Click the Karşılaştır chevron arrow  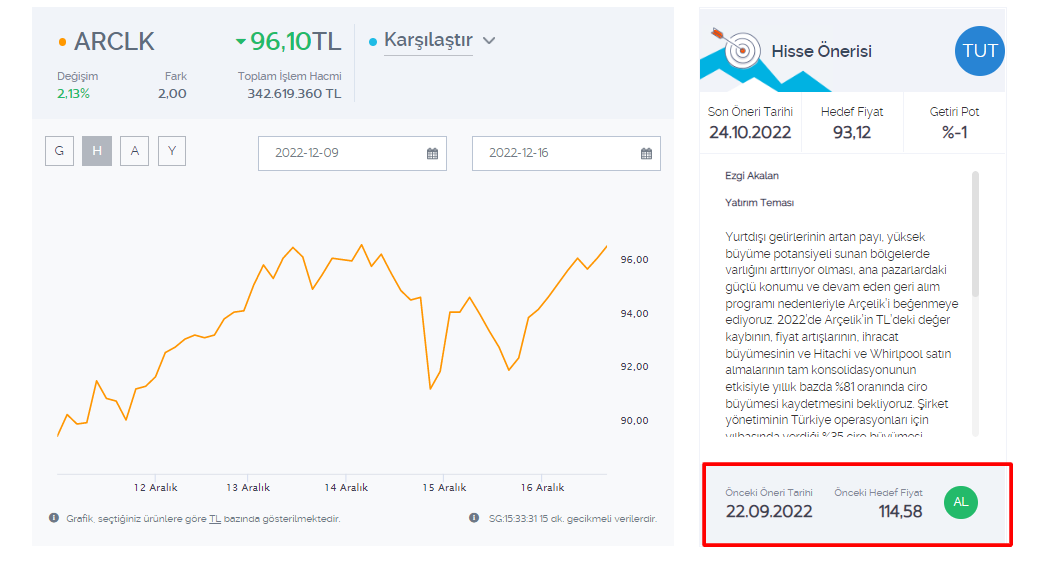[489, 41]
